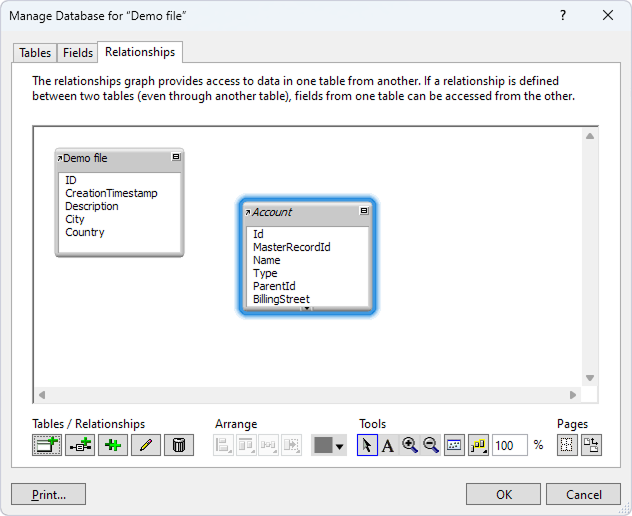Viewport: 632px width, 516px height.
Task: Click the Distribute horizontally arrange icon
Action: pos(268,445)
